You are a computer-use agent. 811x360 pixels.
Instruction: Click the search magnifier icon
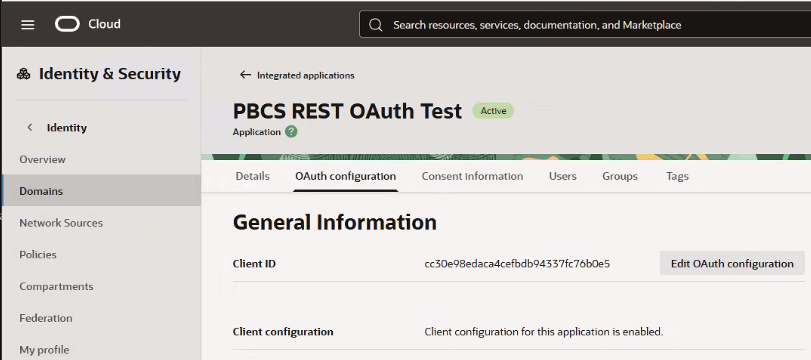tap(376, 25)
